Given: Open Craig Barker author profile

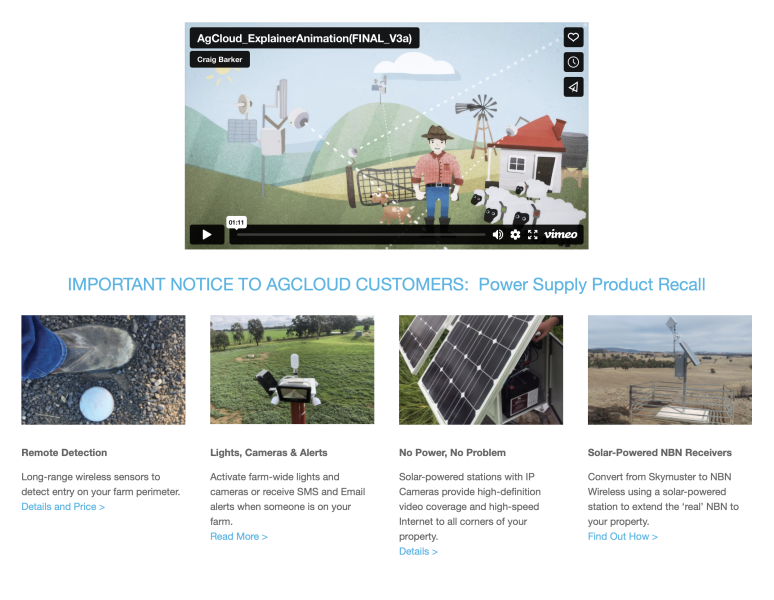Looking at the screenshot, I should [x=220, y=60].
